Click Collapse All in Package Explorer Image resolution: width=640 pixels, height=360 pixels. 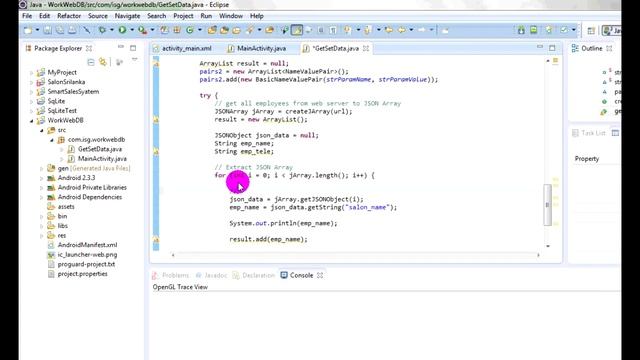(x=91, y=62)
